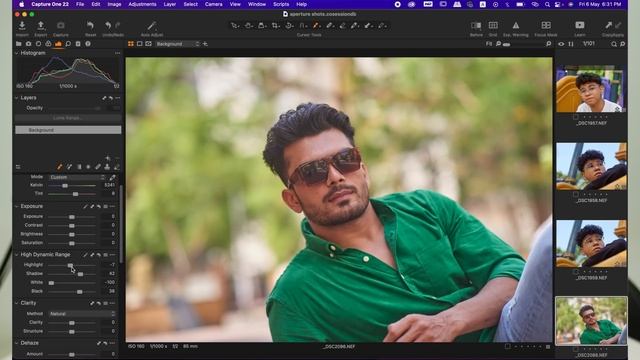Toggle the Exposure Warning triangle
The image size is (640, 360).
(516, 26)
